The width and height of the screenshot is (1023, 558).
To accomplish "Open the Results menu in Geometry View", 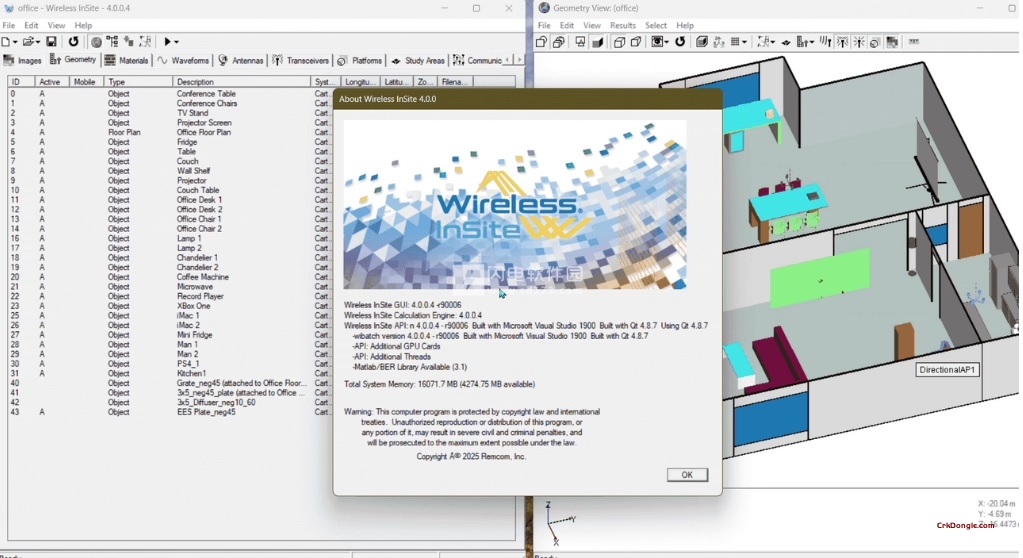I will [x=622, y=25].
